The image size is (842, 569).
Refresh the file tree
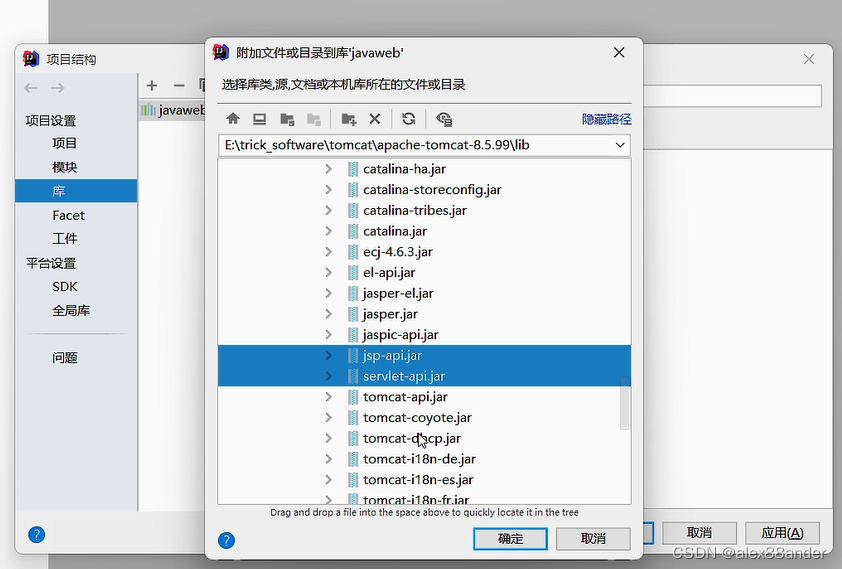tap(409, 119)
